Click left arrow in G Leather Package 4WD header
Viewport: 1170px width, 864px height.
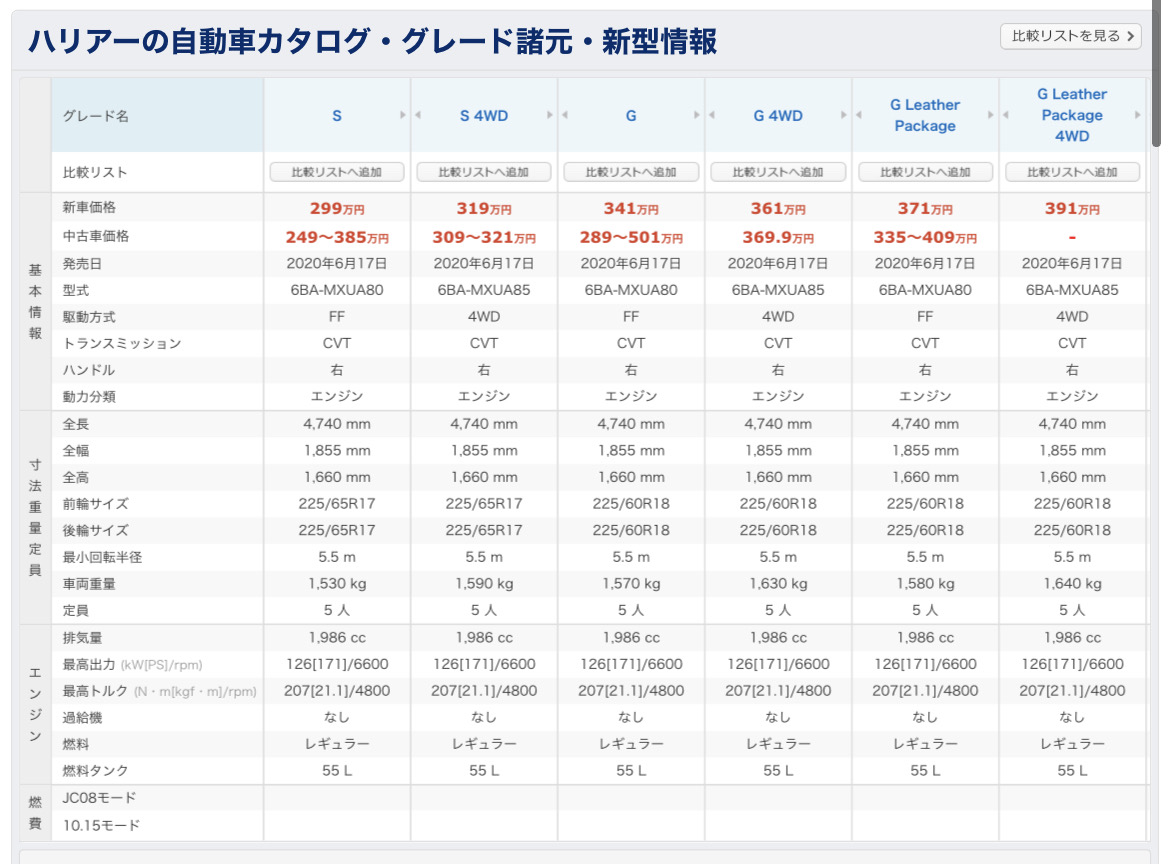tap(1006, 115)
